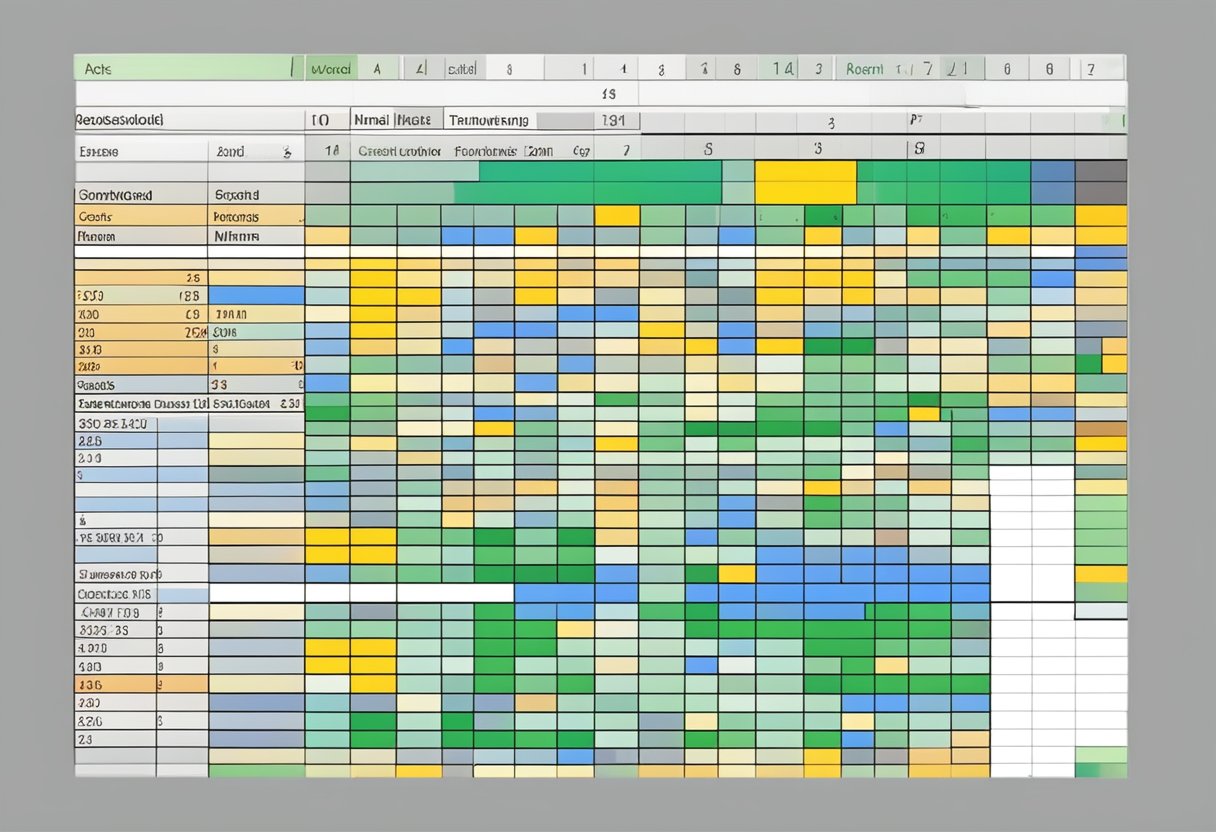Click the "Esnene" header cell
Viewport: 1216px width, 832px height.
tap(140, 152)
